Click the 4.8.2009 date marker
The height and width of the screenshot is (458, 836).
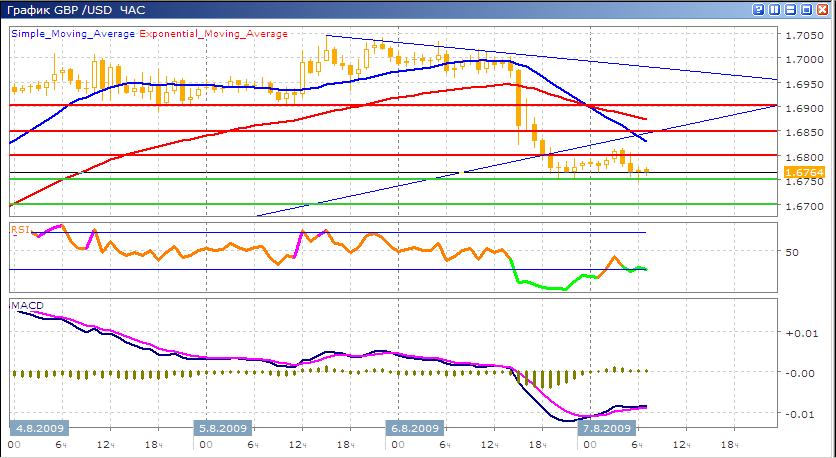click(x=37, y=428)
